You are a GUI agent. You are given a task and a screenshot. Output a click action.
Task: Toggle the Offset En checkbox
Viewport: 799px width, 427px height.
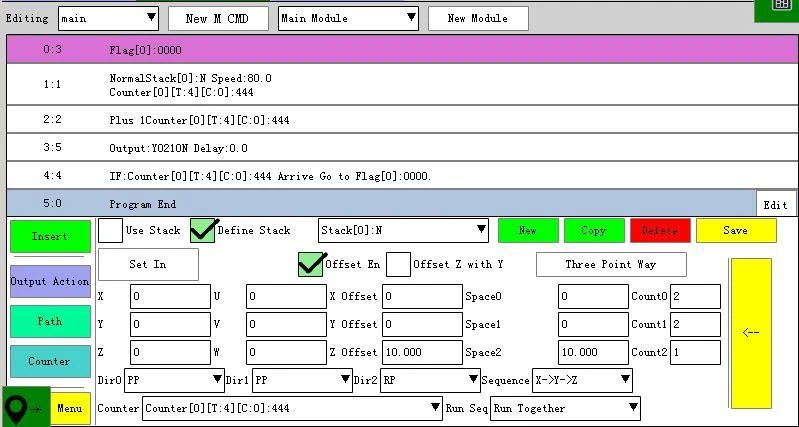(x=310, y=264)
